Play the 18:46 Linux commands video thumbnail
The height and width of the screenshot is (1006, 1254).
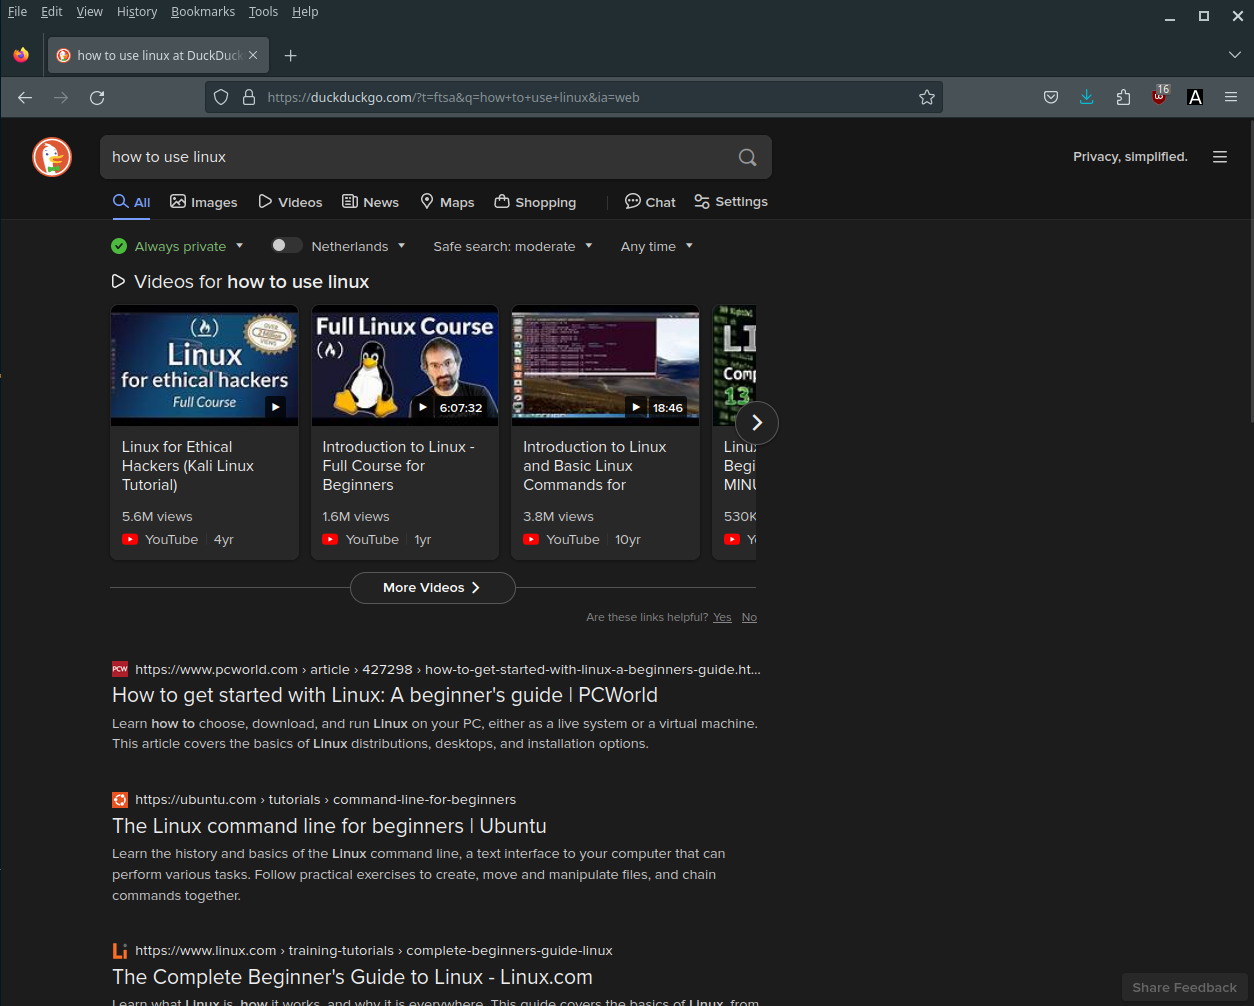[x=605, y=365]
